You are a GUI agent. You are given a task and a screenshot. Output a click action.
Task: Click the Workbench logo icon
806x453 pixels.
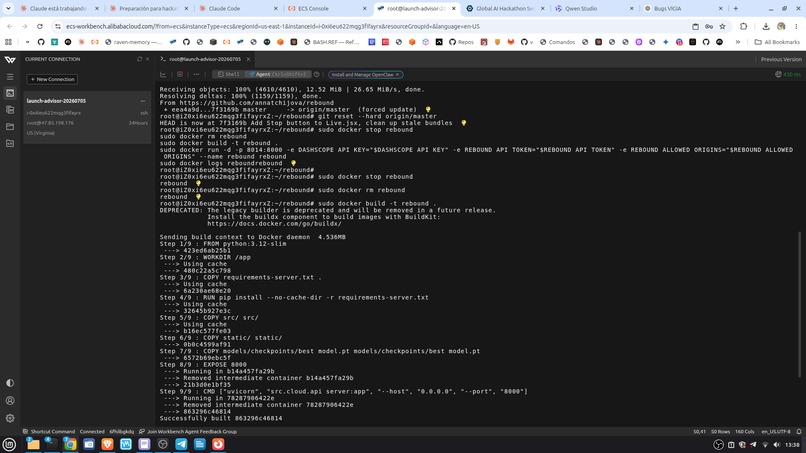point(10,60)
